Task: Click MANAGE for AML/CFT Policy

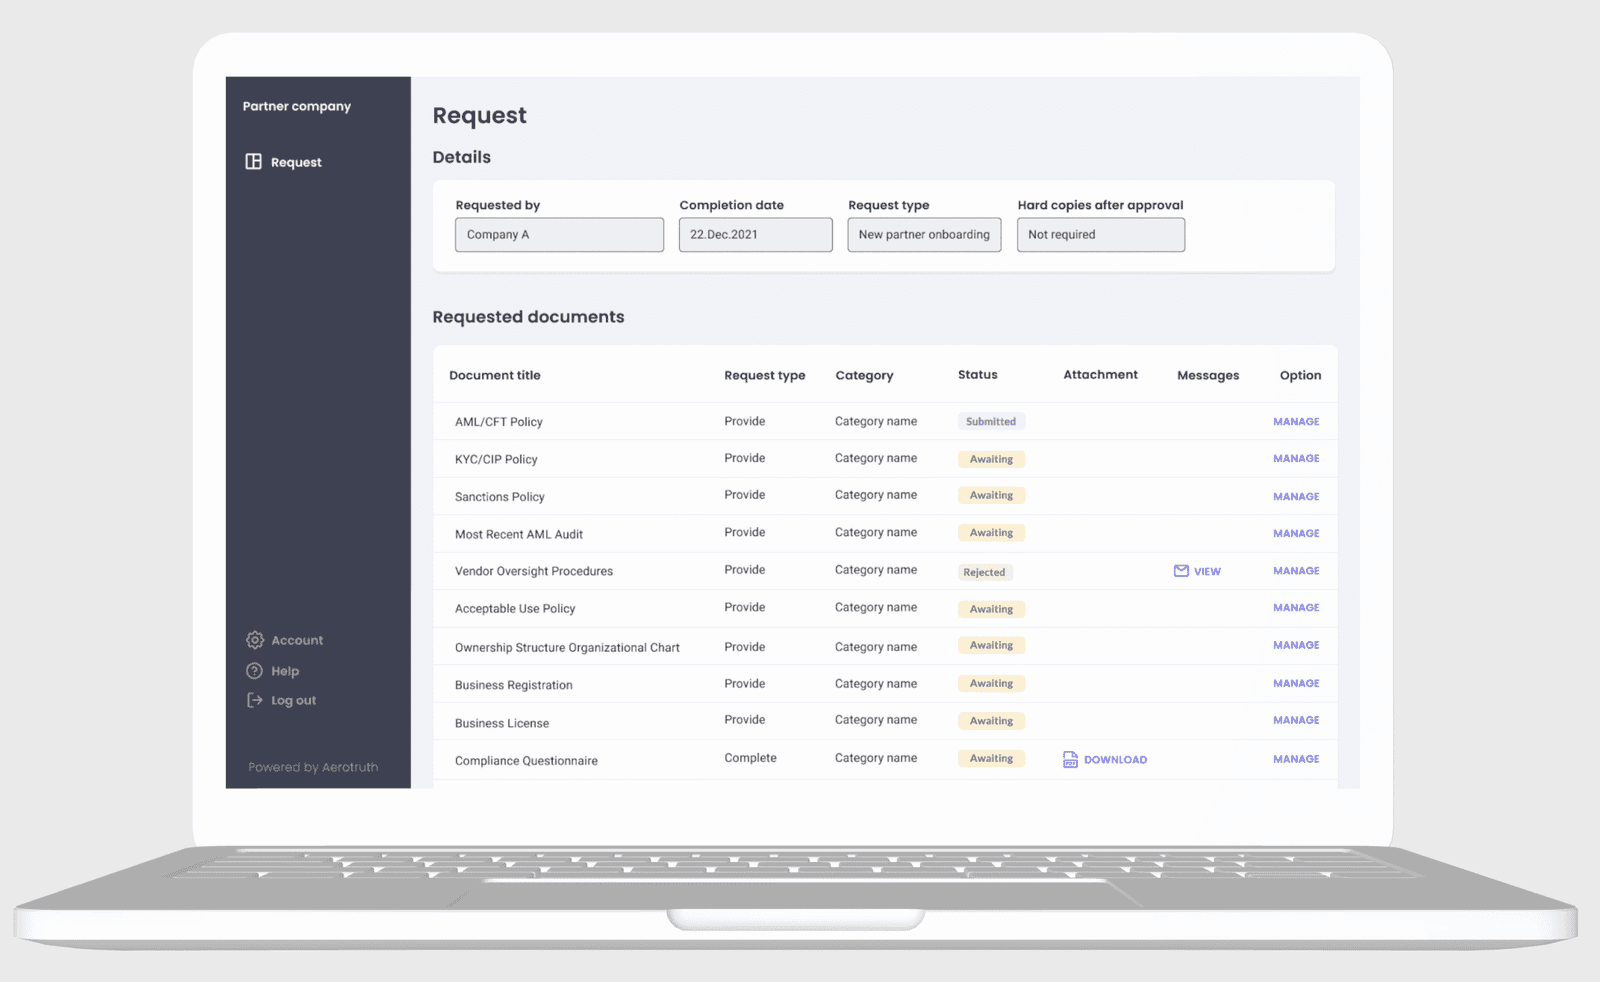Action: (x=1296, y=422)
